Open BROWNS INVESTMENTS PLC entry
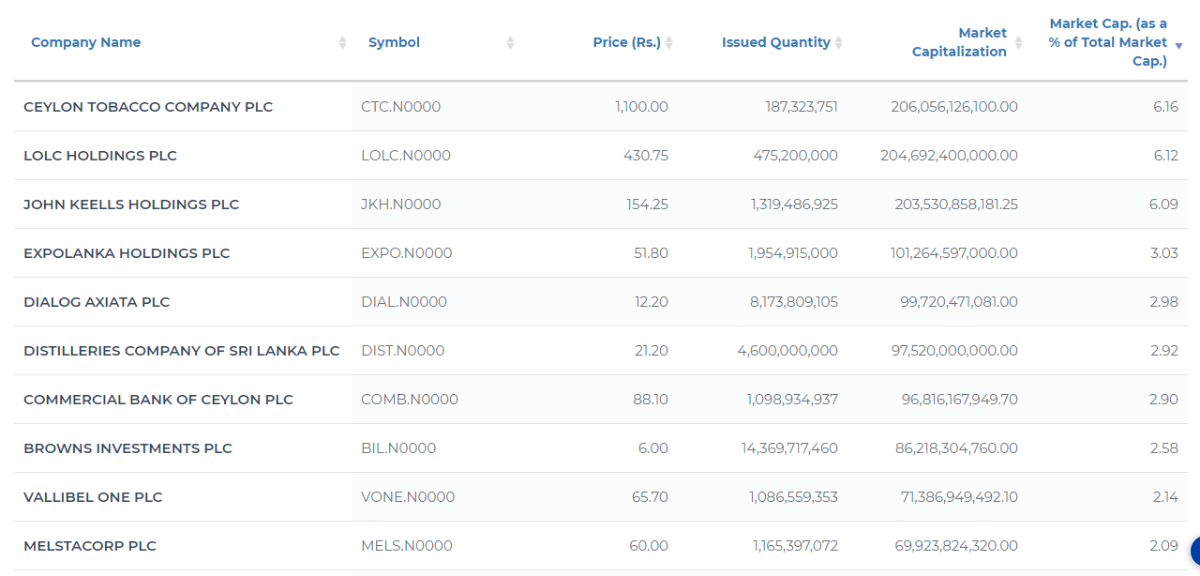 (128, 449)
